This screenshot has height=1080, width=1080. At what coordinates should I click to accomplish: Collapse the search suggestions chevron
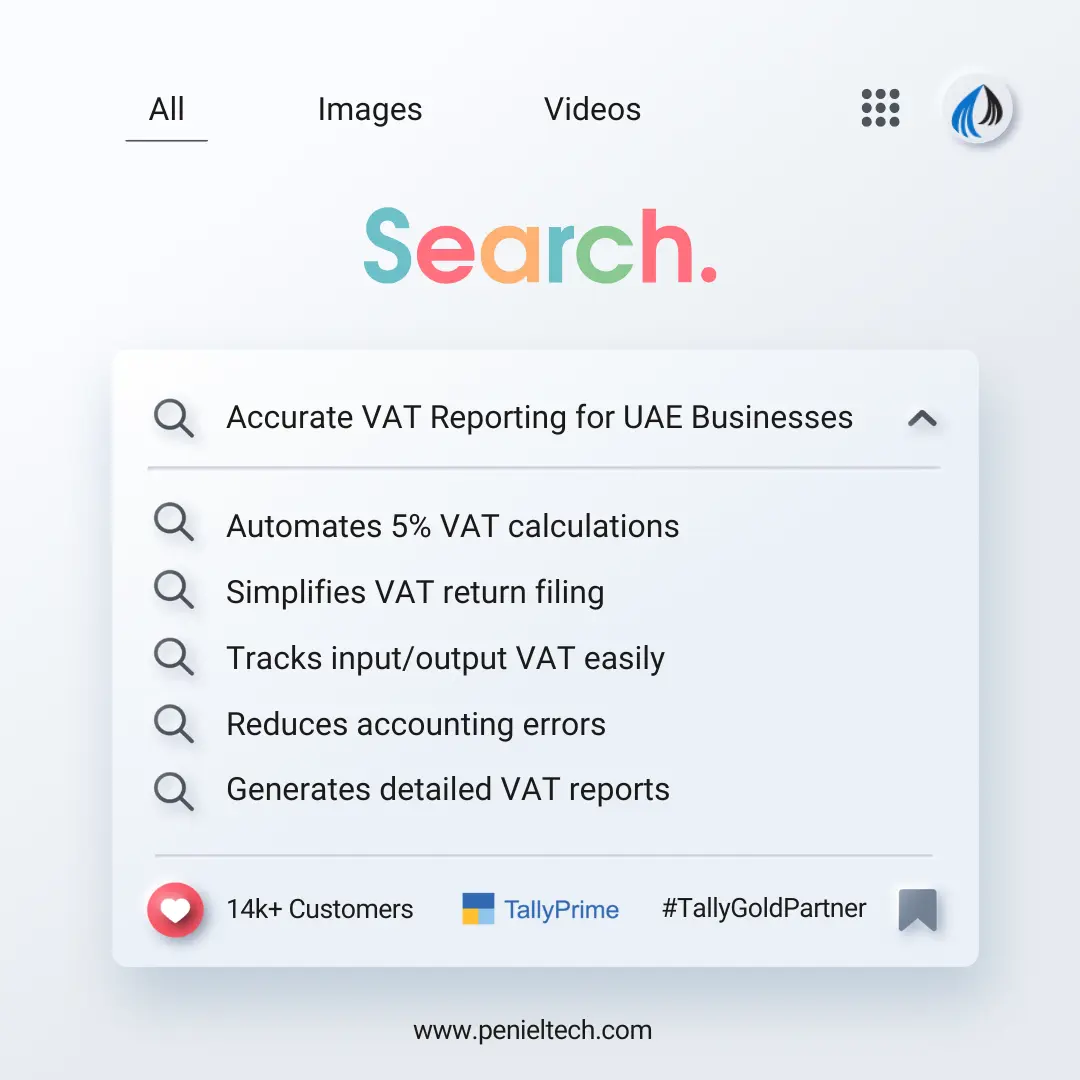[922, 419]
